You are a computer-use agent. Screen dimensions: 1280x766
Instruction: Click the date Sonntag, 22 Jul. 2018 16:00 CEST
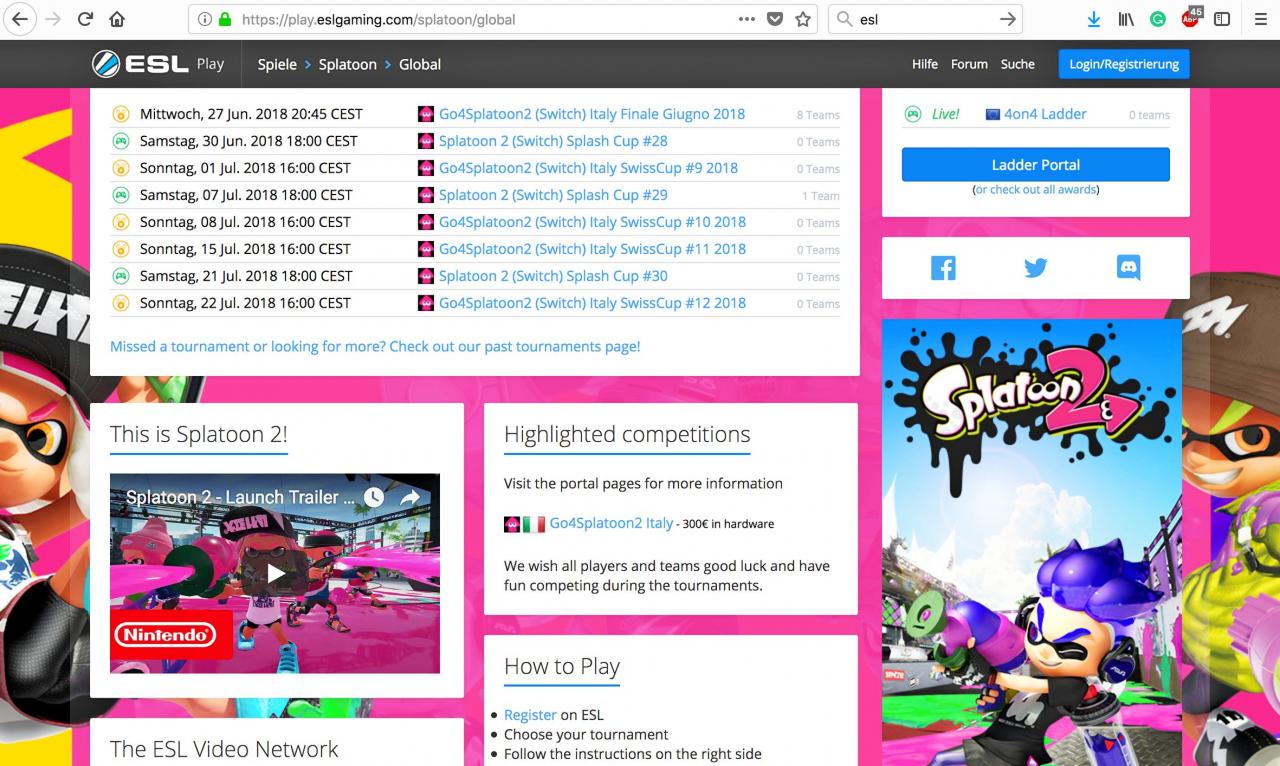(x=245, y=303)
